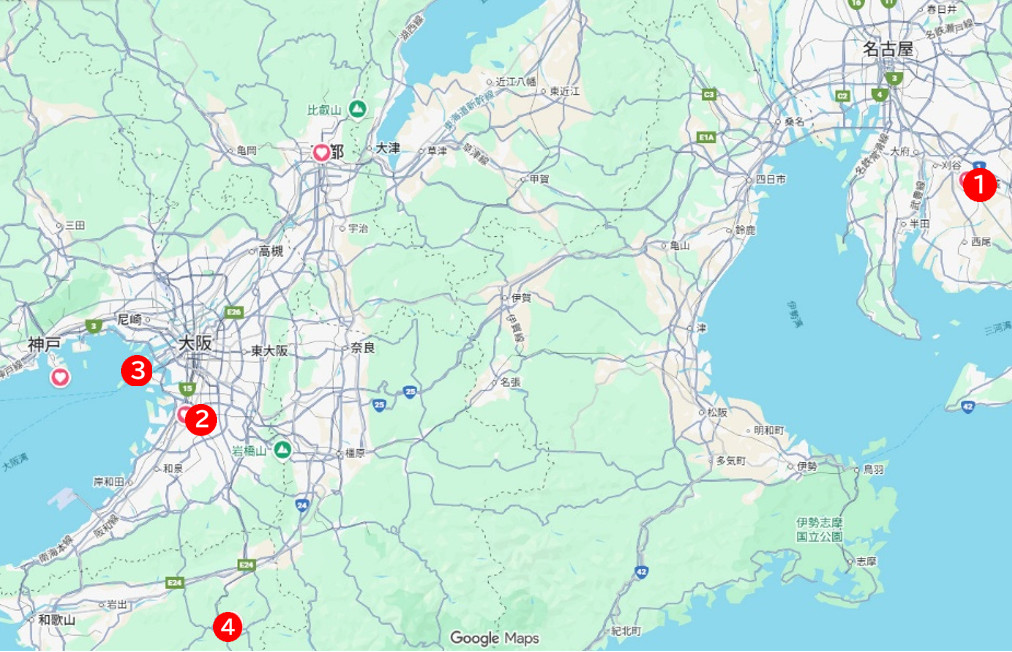
Task: Click the 比叡山 mountain peak icon
Action: click(x=357, y=109)
